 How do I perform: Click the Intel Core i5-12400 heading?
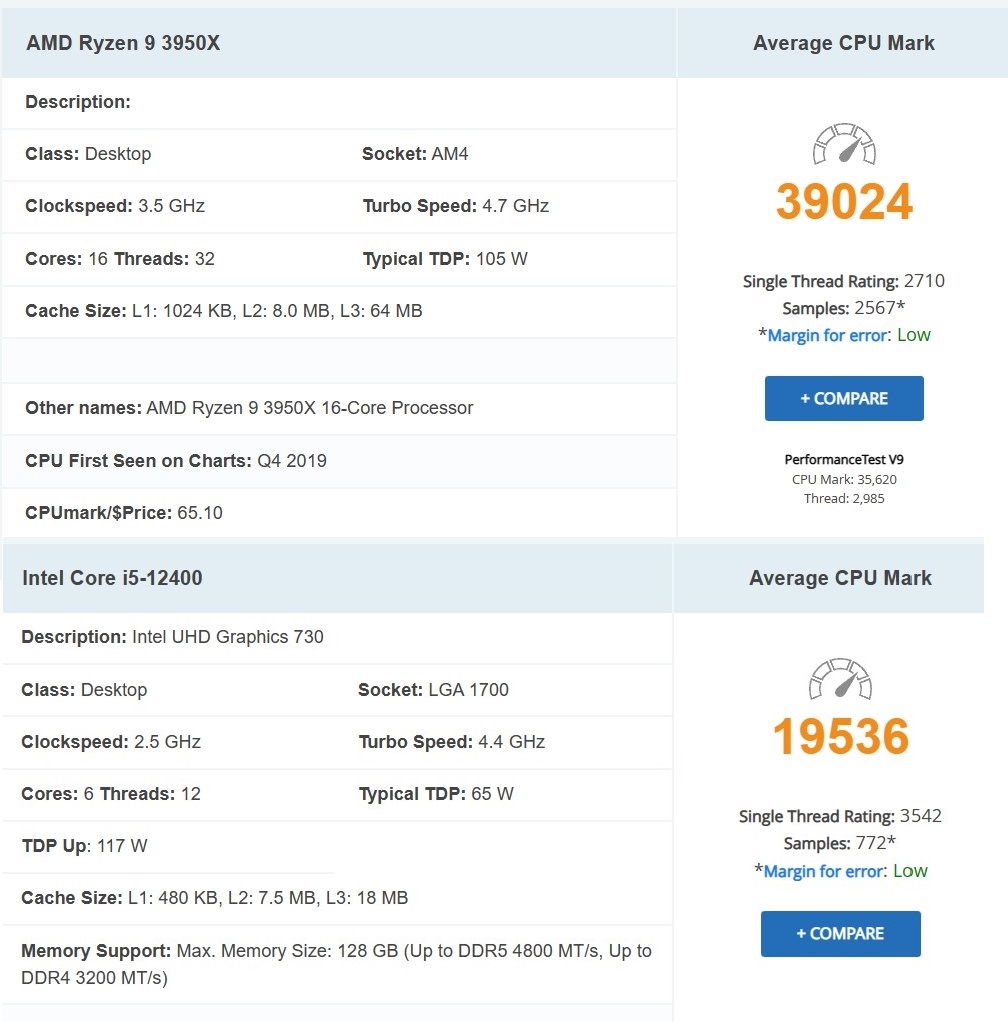[x=112, y=578]
